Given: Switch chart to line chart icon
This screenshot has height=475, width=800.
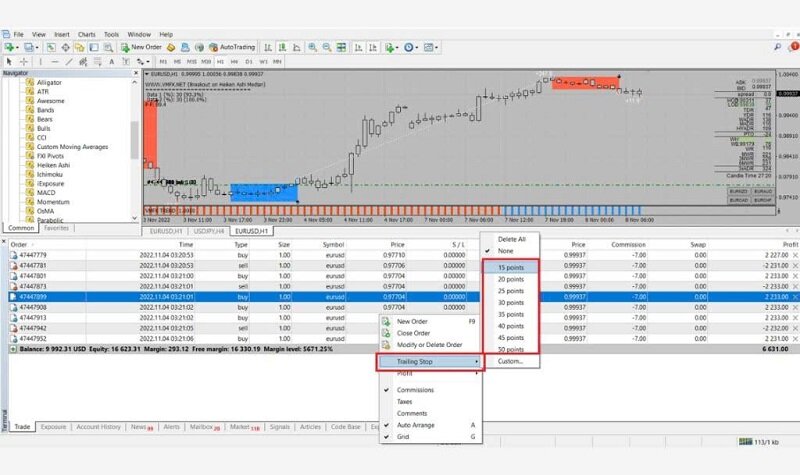Looking at the screenshot, I should tap(296, 47).
